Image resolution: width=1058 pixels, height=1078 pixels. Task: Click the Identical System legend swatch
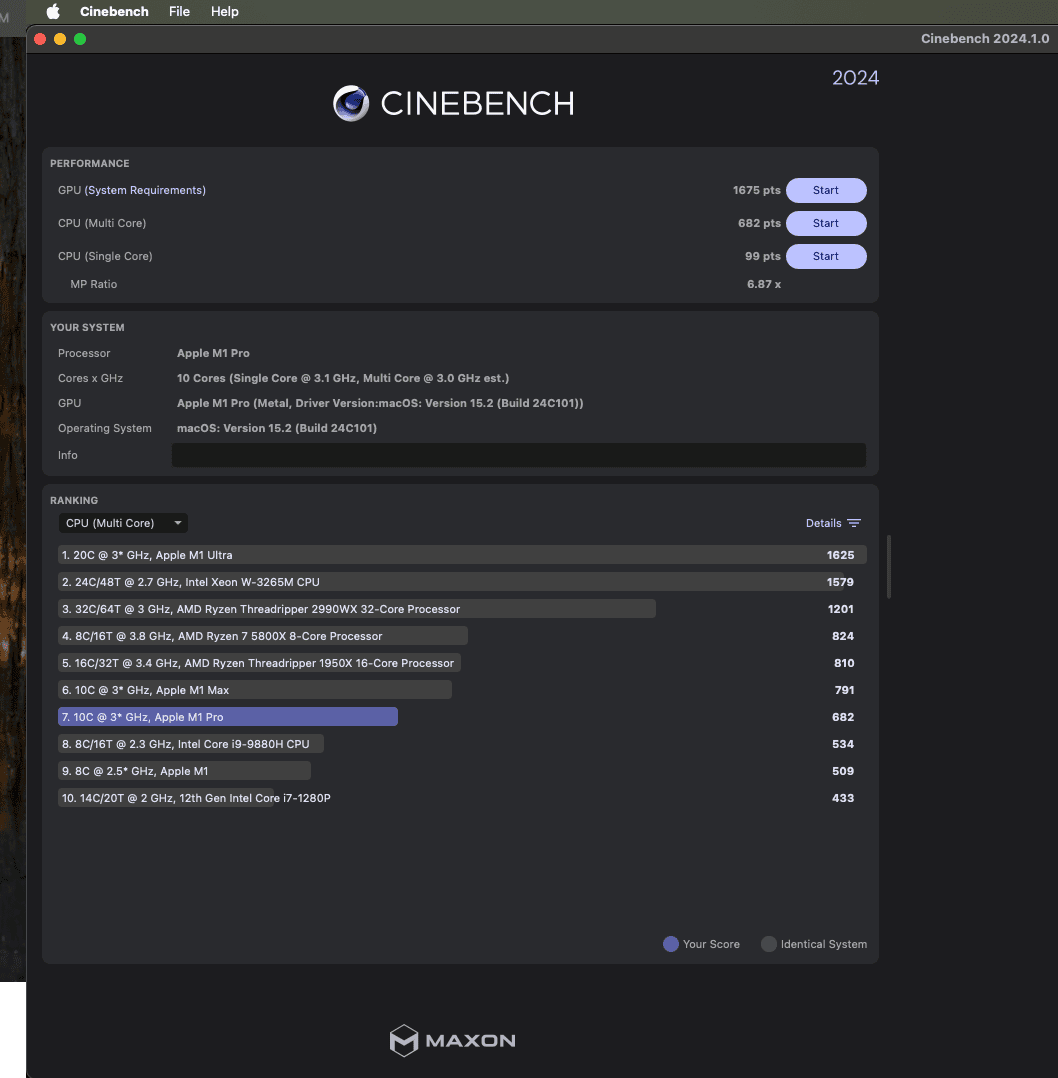(769, 944)
